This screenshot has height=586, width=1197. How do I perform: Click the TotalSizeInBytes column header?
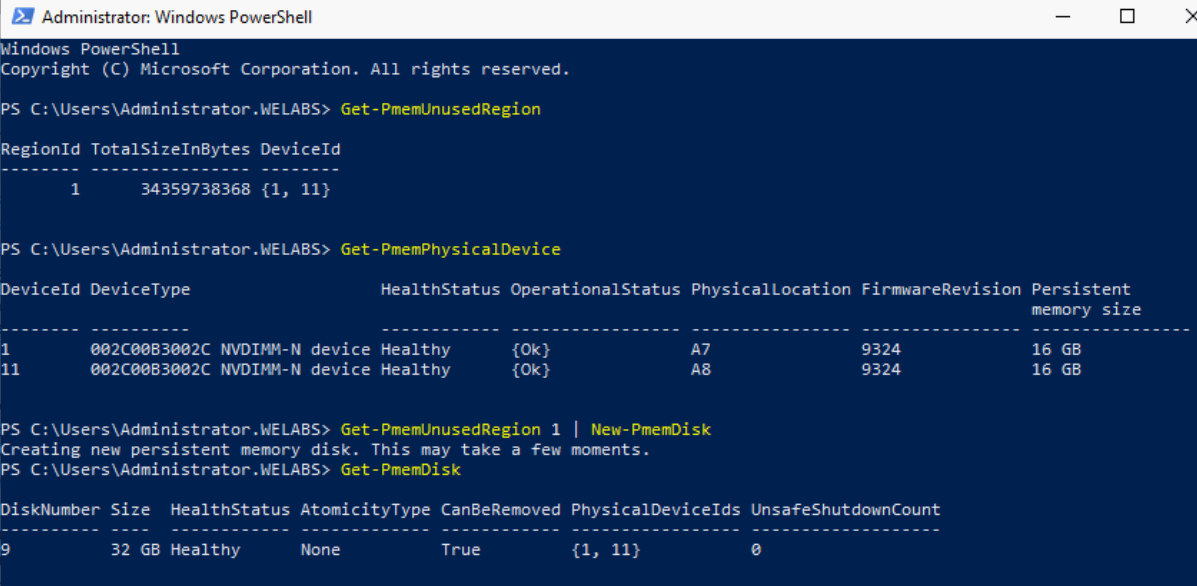pos(170,149)
